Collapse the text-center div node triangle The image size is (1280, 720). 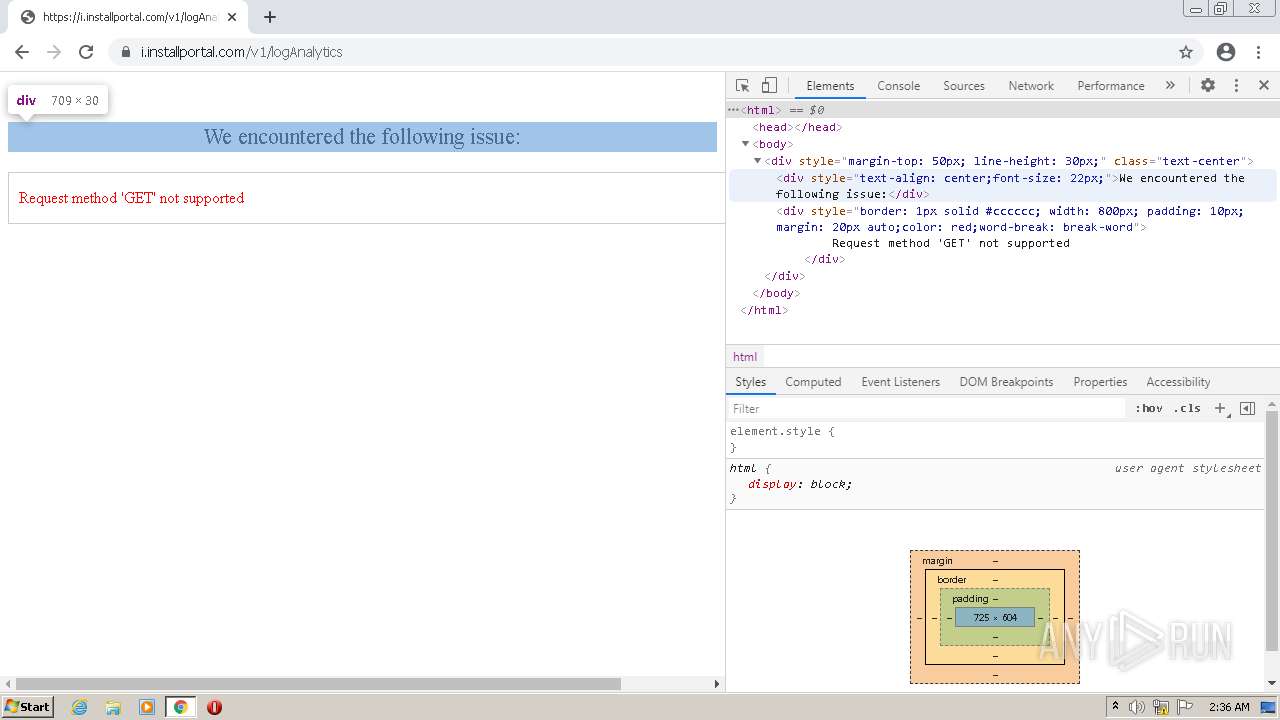[757, 161]
